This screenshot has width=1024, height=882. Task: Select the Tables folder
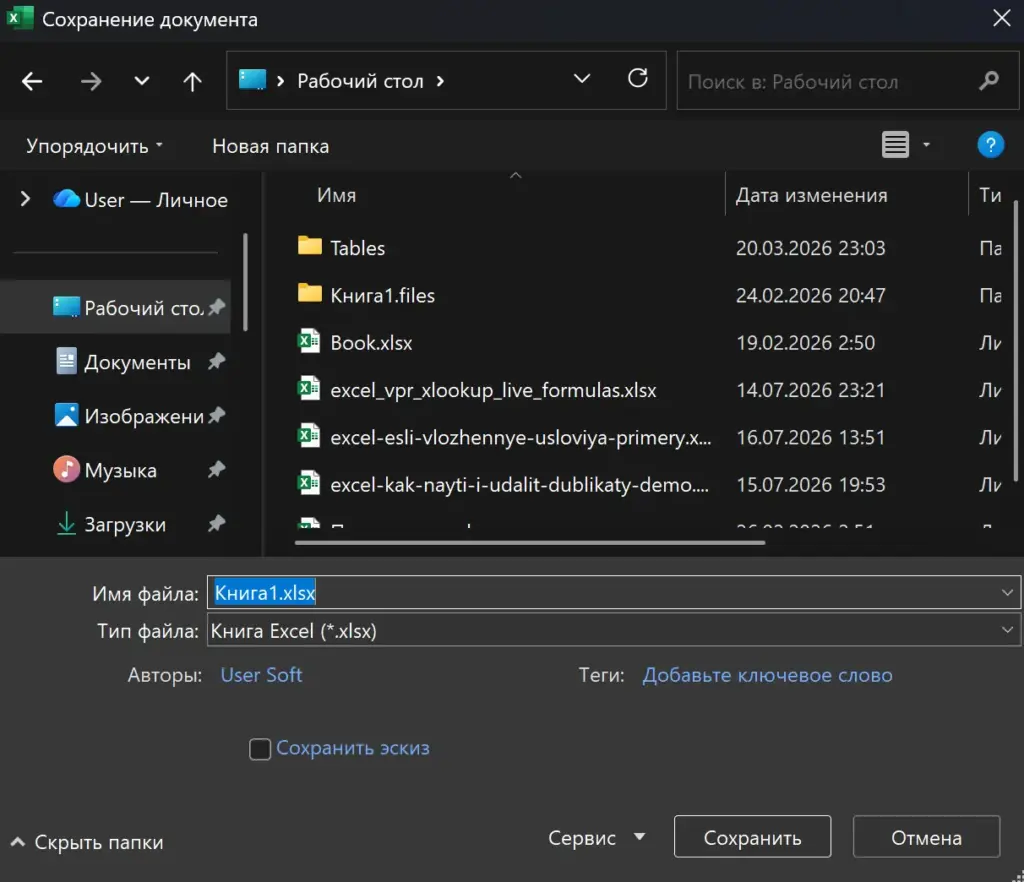point(357,248)
